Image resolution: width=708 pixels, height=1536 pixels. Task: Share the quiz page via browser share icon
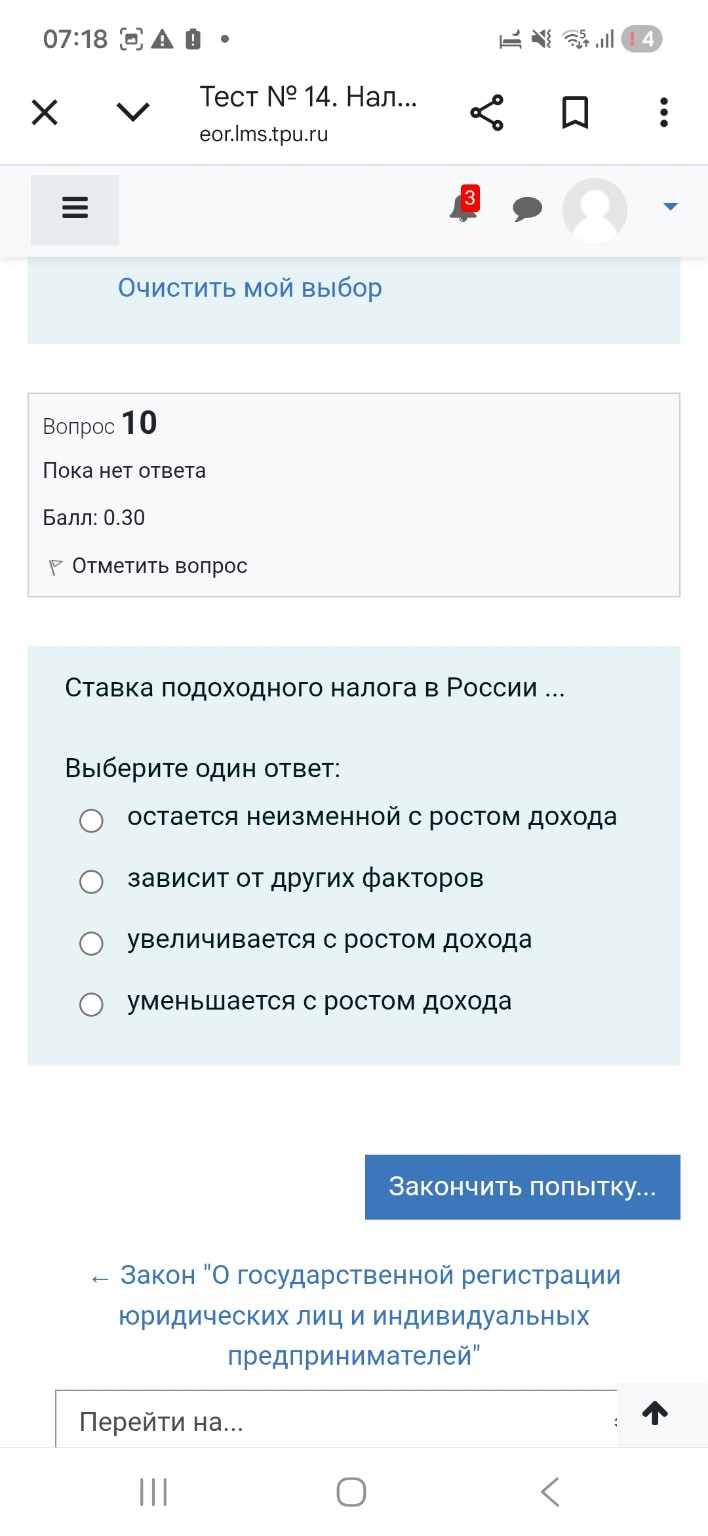(487, 112)
